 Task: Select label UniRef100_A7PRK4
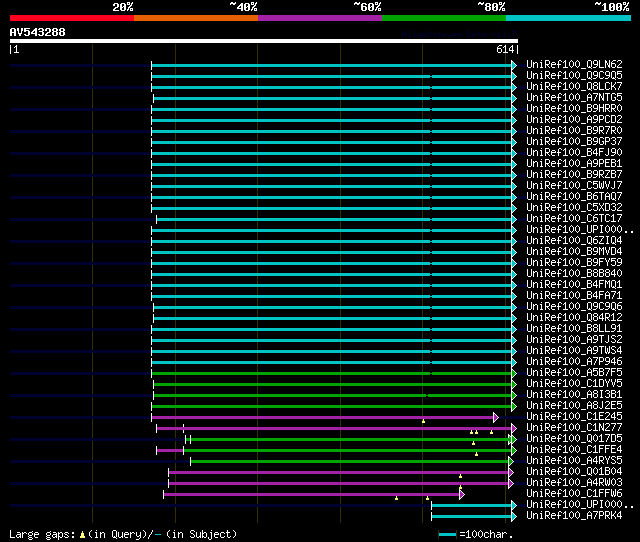(x=574, y=516)
